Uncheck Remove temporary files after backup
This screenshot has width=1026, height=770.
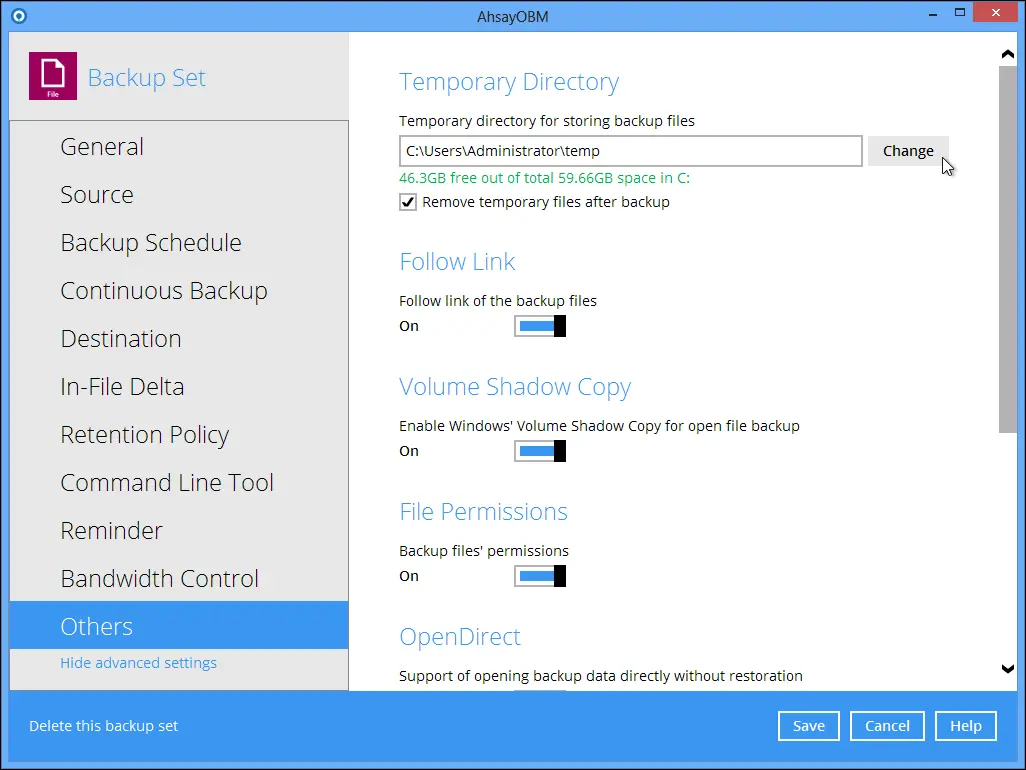407,201
